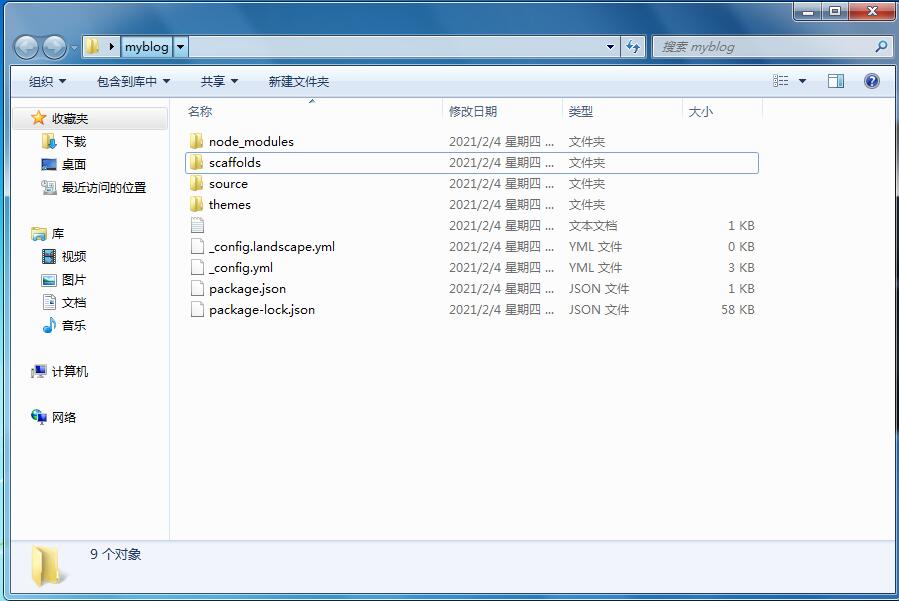Screen dimensions: 899x601
Task: Click the _config.yml file name
Action: tap(241, 268)
